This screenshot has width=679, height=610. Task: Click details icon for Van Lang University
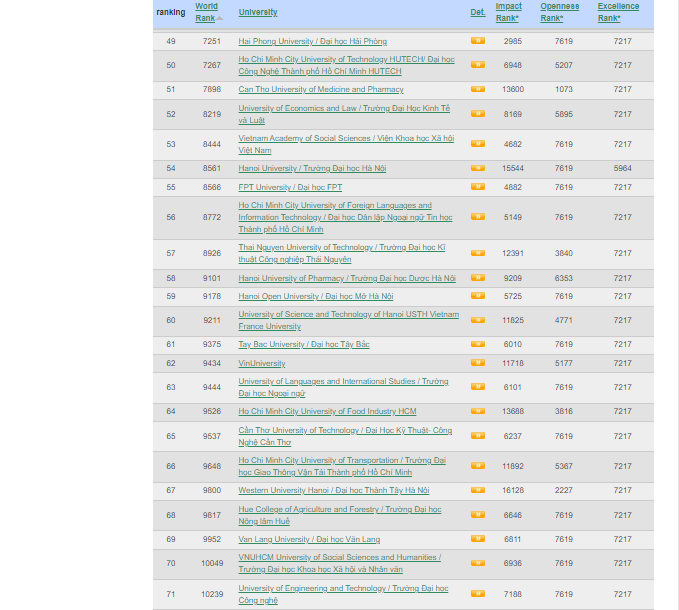[x=478, y=539]
